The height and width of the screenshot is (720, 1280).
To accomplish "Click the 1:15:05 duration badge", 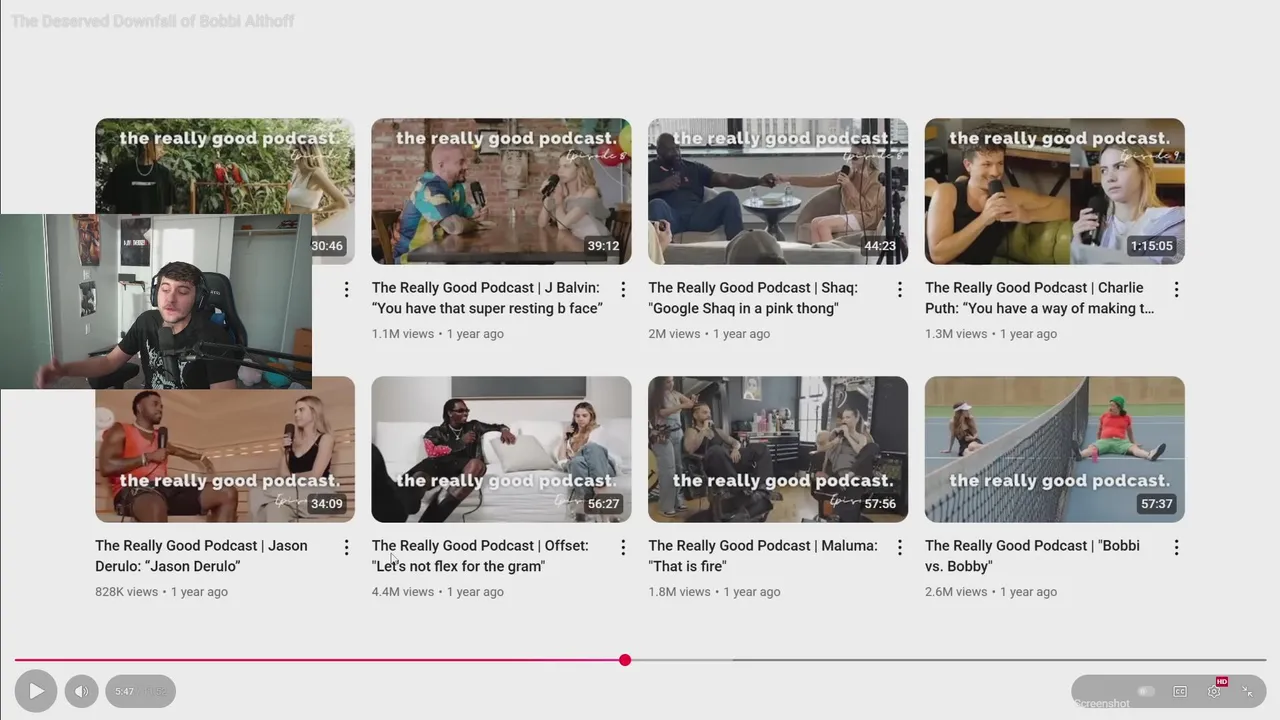I will pos(1152,246).
